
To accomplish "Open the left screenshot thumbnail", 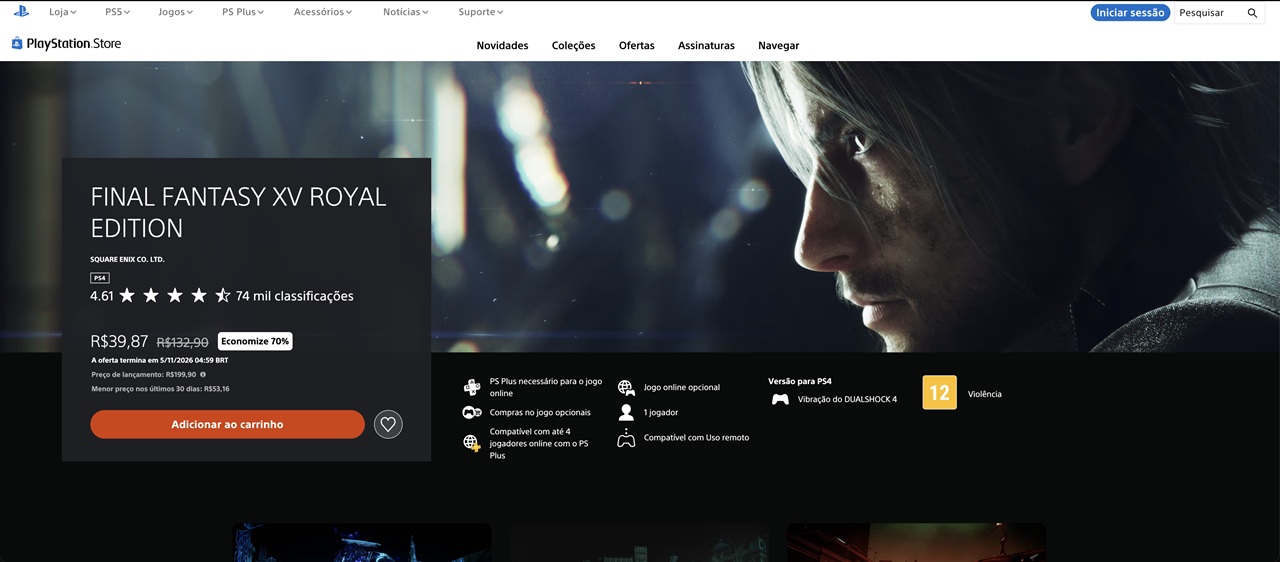I will coord(362,542).
